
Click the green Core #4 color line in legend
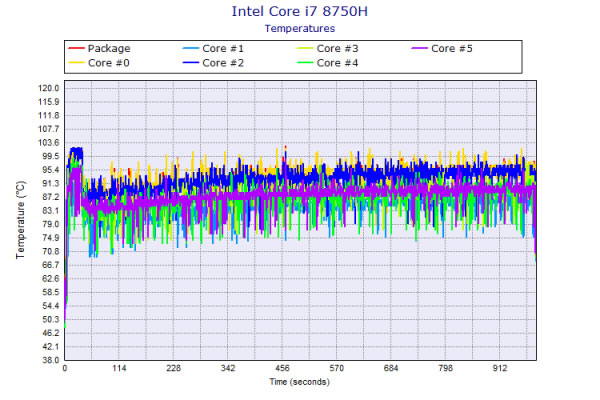(x=305, y=63)
